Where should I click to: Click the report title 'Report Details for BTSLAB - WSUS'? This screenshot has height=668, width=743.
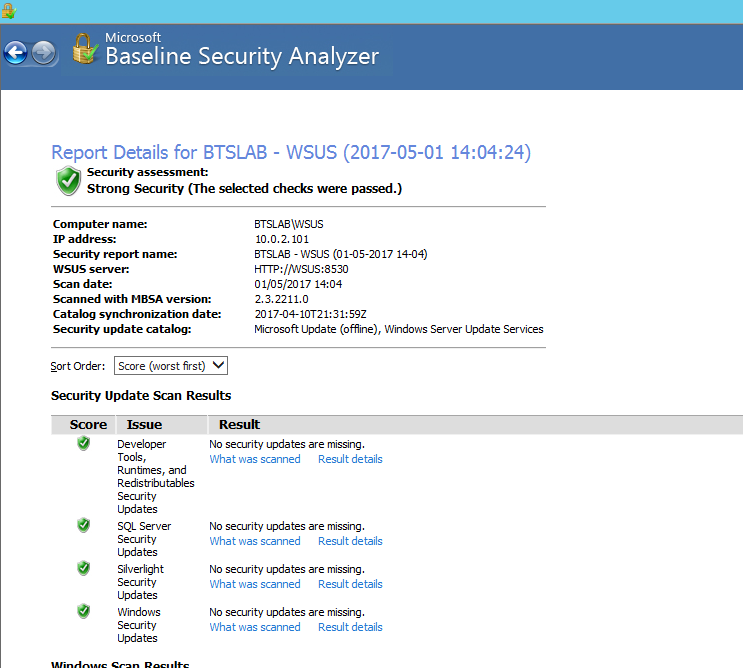pyautogui.click(x=291, y=153)
